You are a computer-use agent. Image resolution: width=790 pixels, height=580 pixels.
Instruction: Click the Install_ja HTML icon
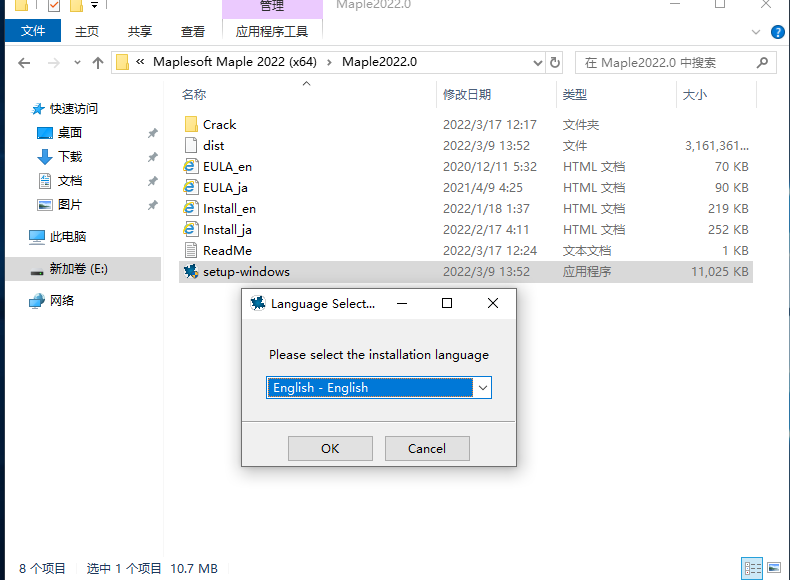click(190, 230)
